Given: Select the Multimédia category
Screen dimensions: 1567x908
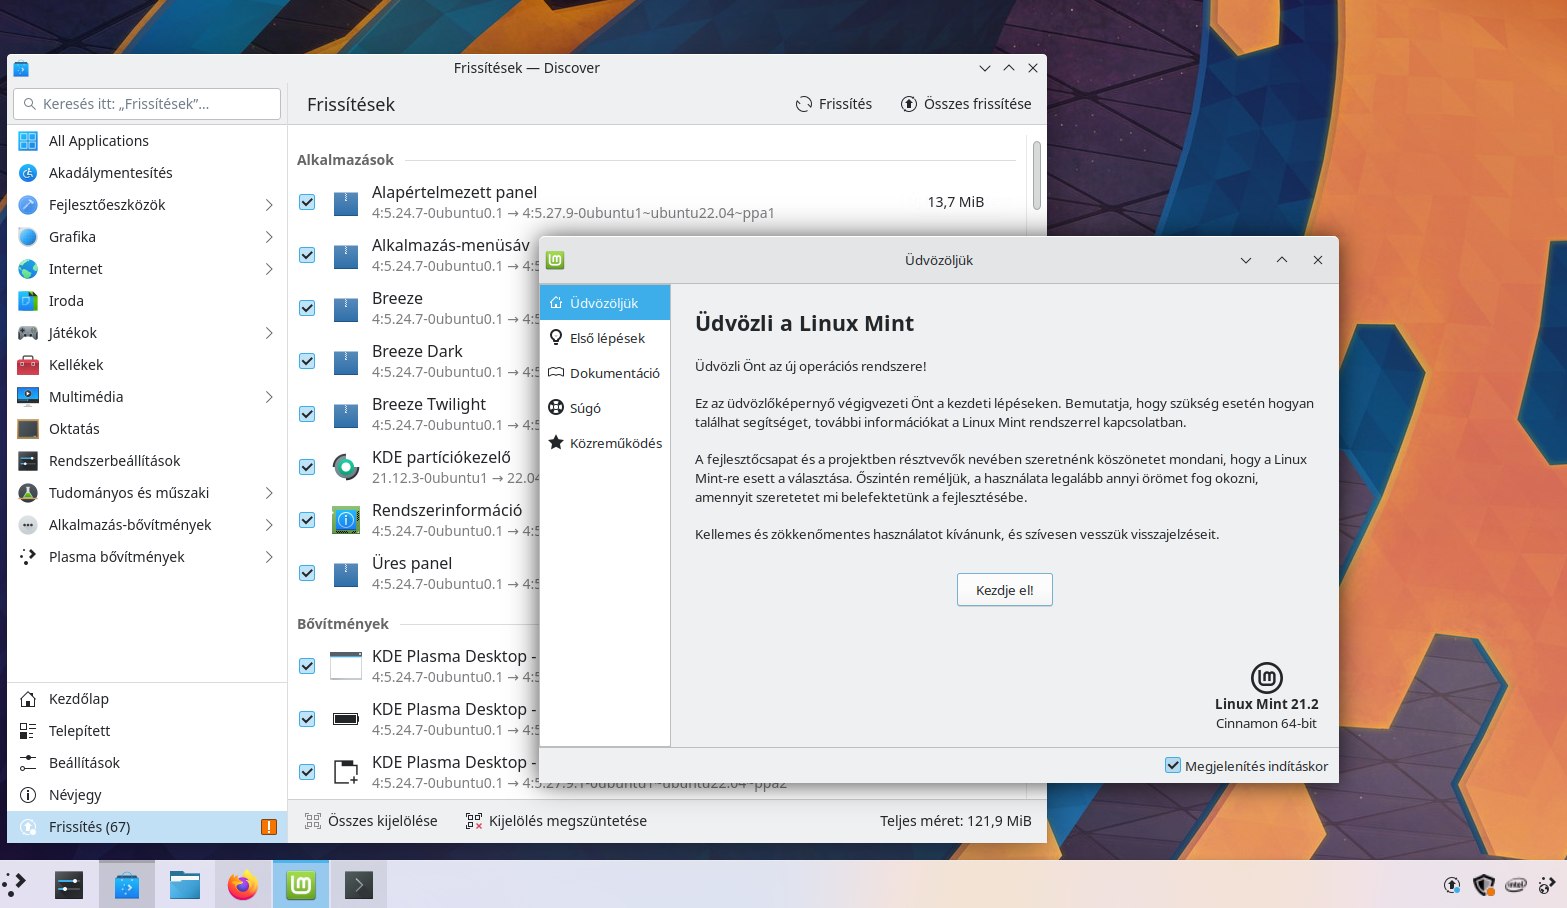Looking at the screenshot, I should click(x=147, y=397).
